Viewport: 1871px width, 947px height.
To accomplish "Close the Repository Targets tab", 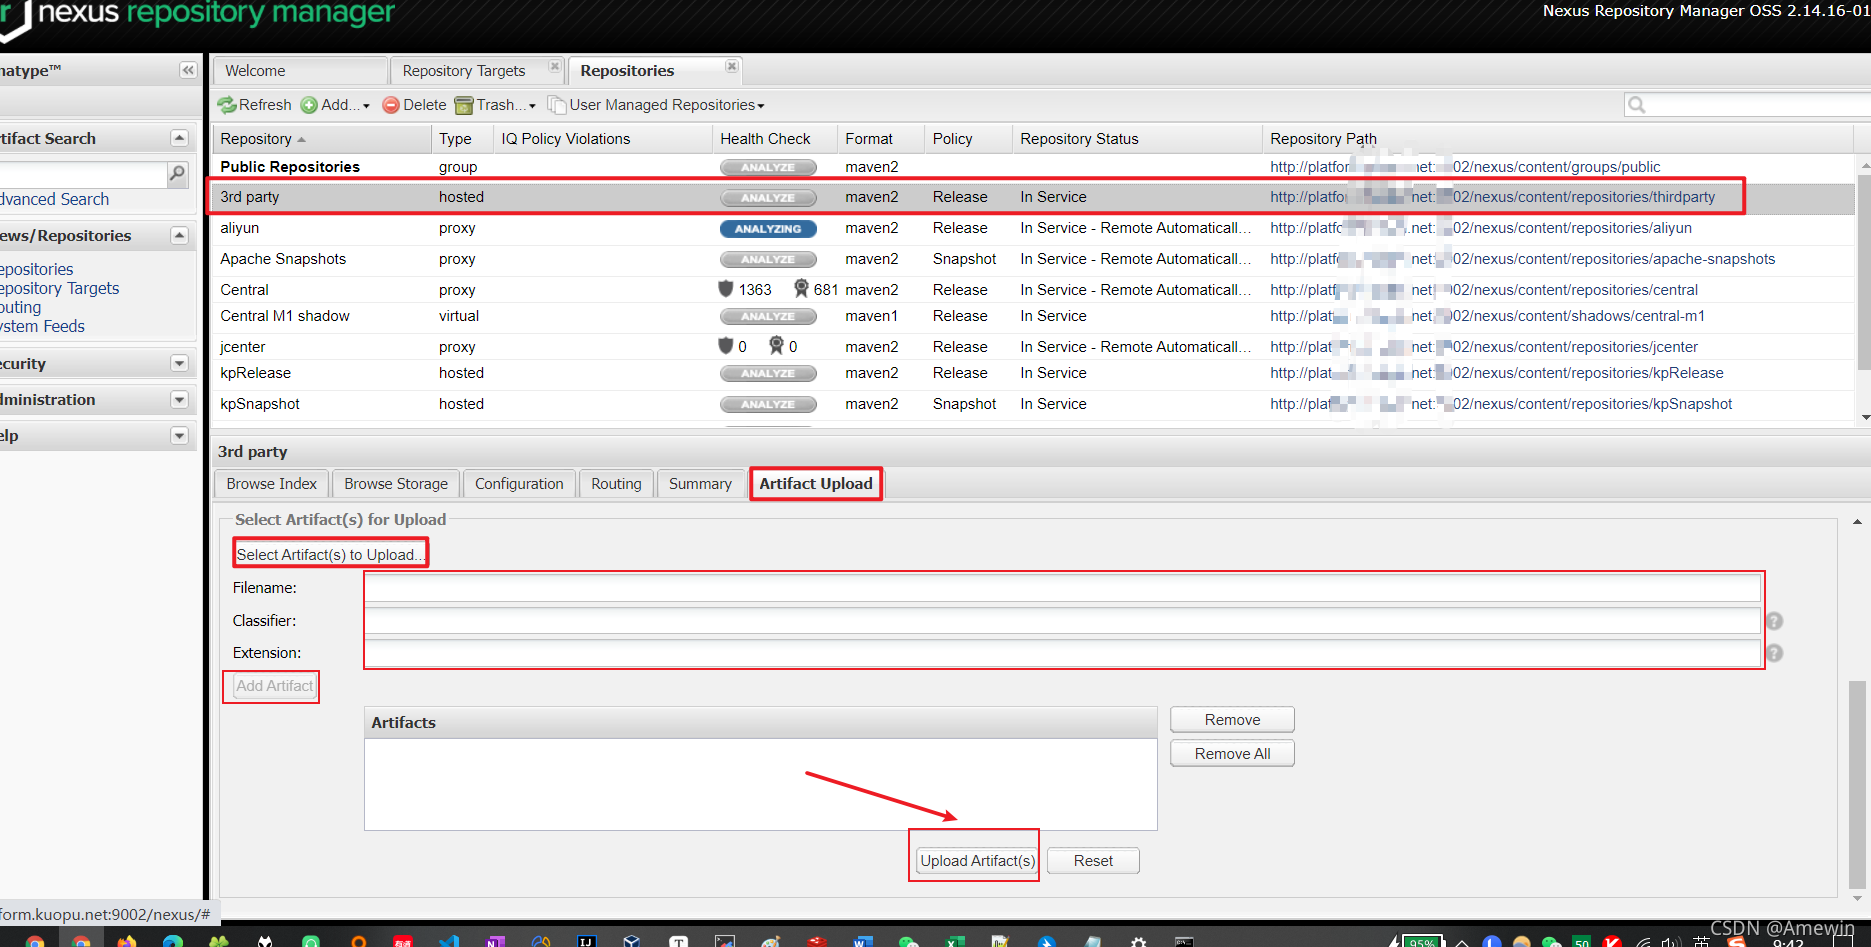I will click(555, 66).
